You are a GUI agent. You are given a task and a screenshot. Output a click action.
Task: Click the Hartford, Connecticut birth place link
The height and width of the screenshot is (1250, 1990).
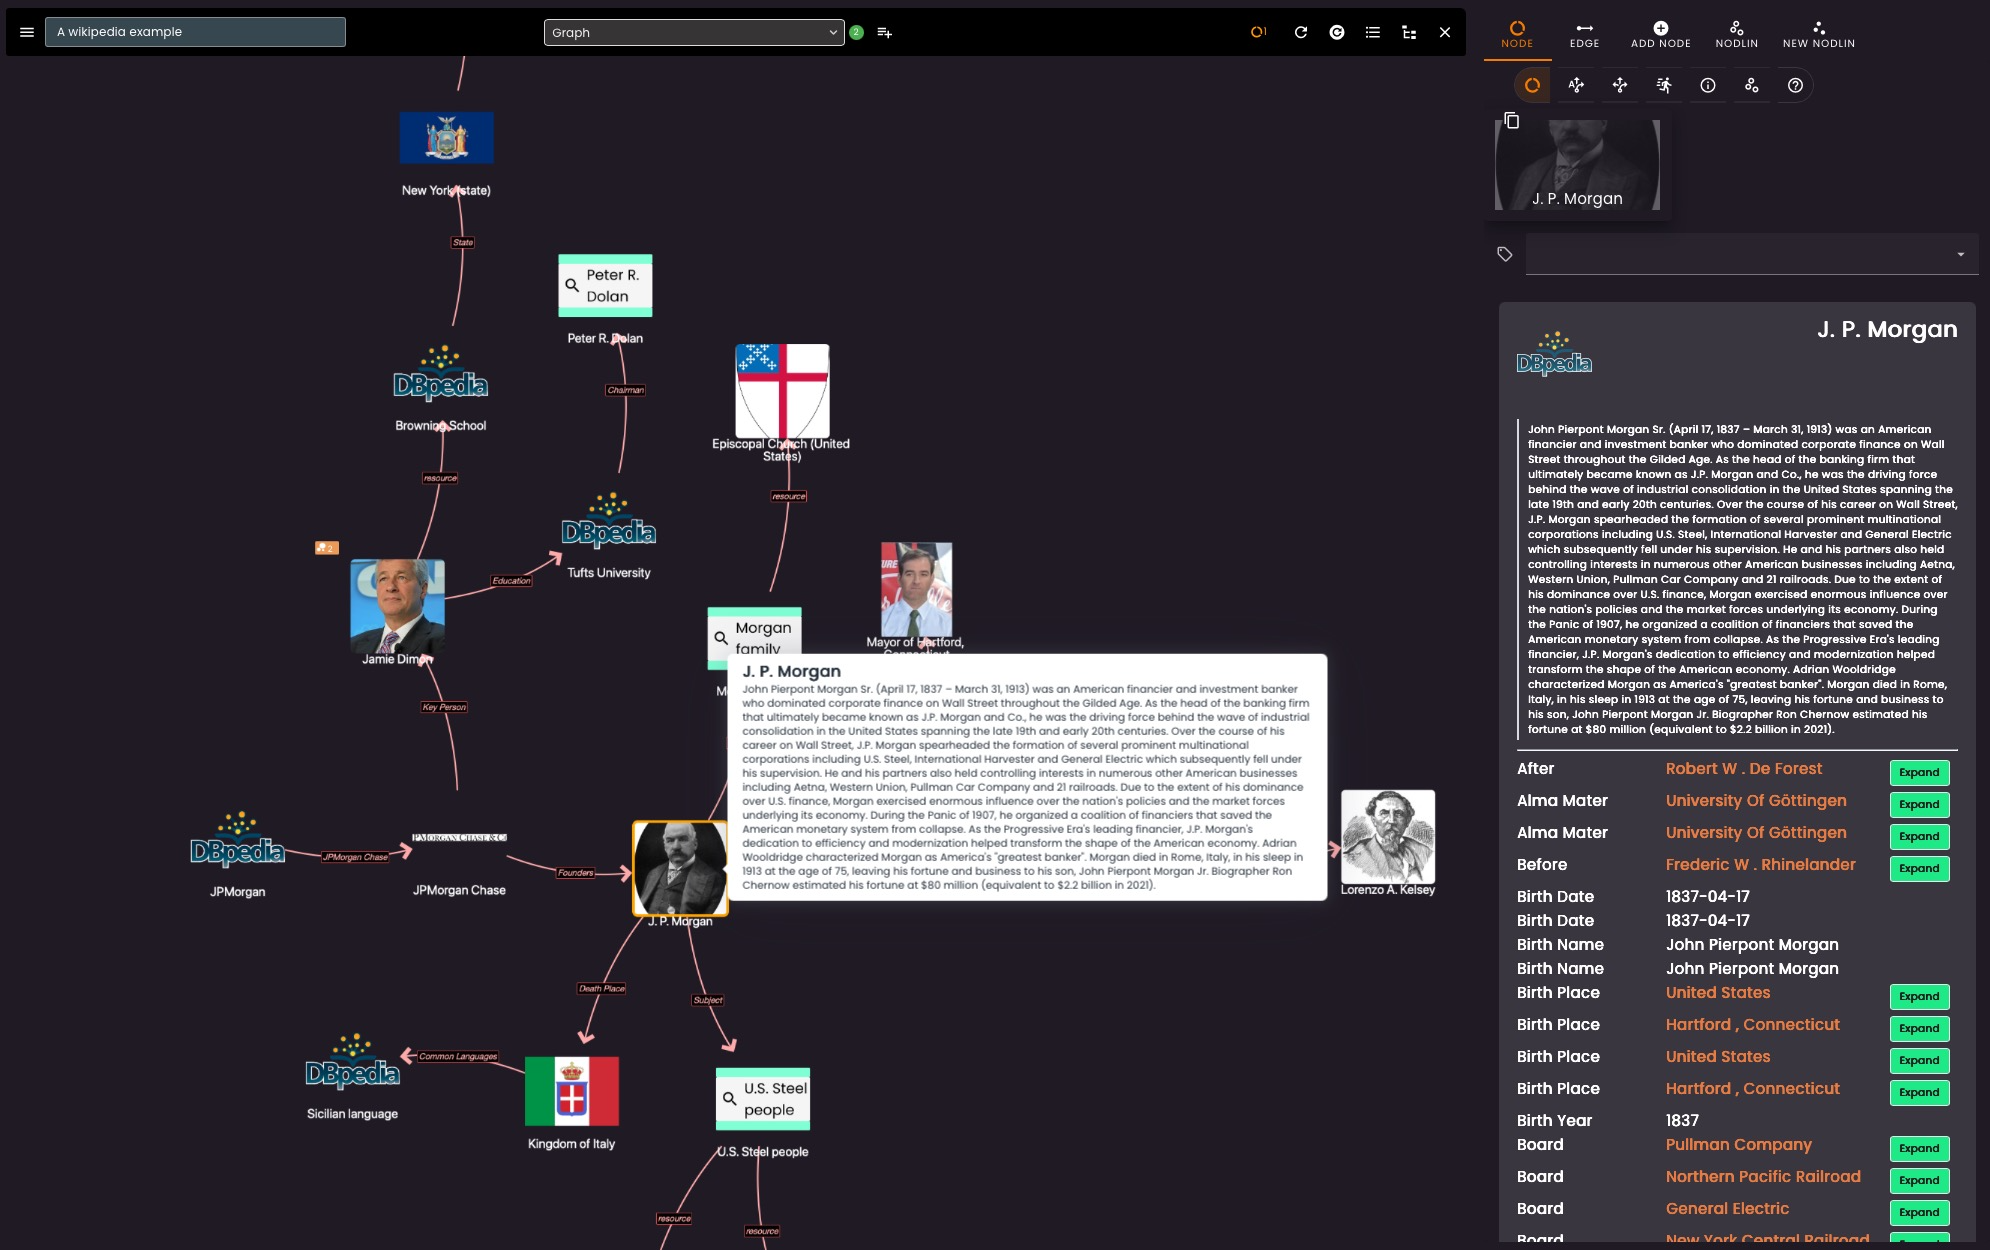click(x=1752, y=1024)
